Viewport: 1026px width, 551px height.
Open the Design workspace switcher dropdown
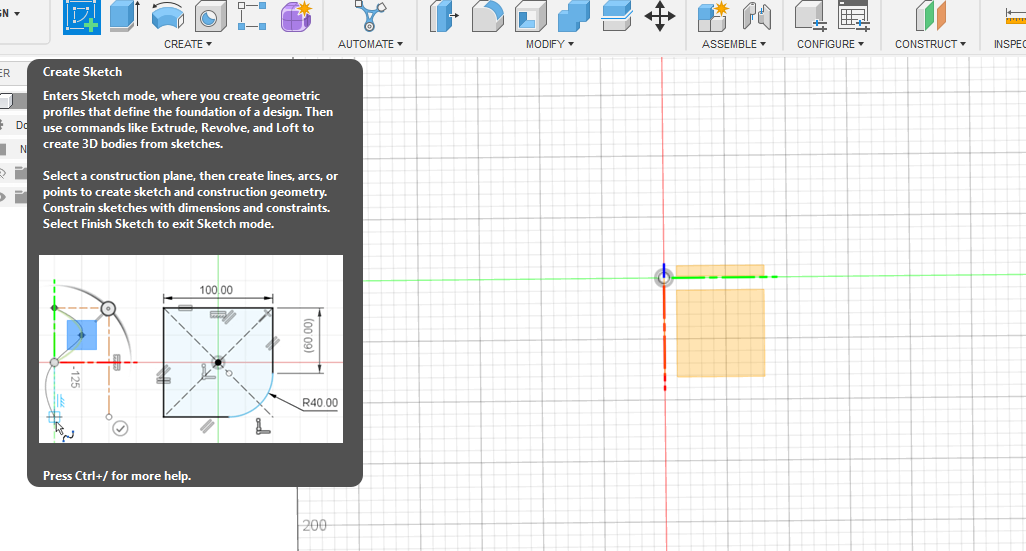(x=10, y=13)
